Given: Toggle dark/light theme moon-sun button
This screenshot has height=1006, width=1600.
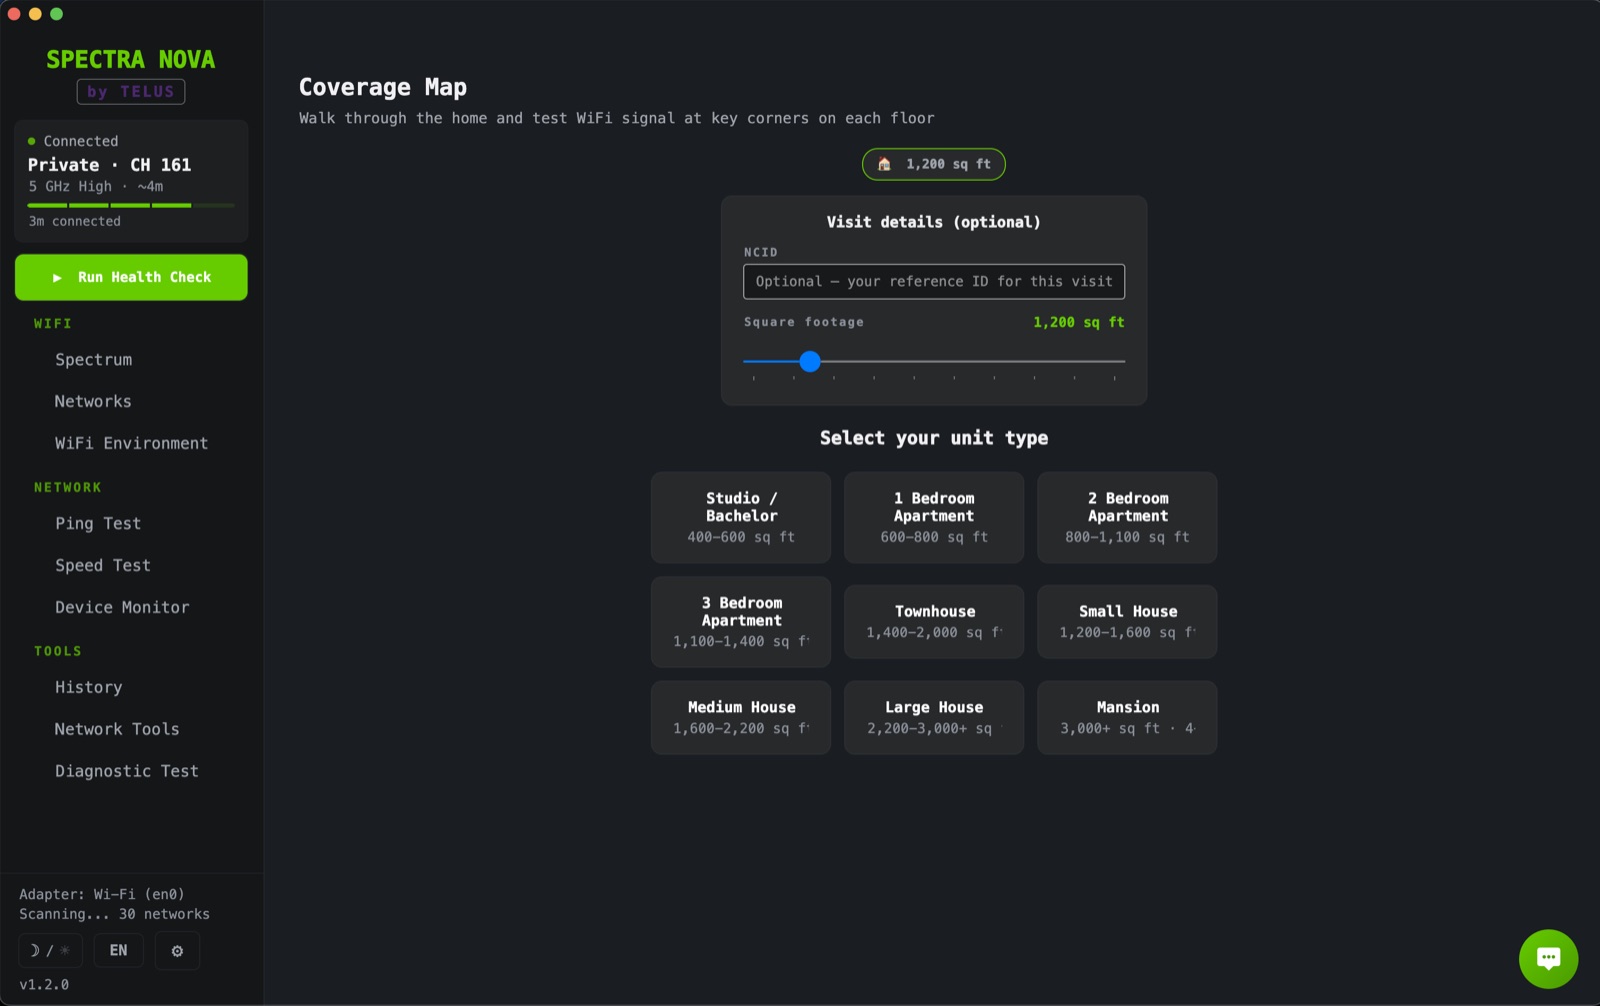Looking at the screenshot, I should tap(50, 950).
